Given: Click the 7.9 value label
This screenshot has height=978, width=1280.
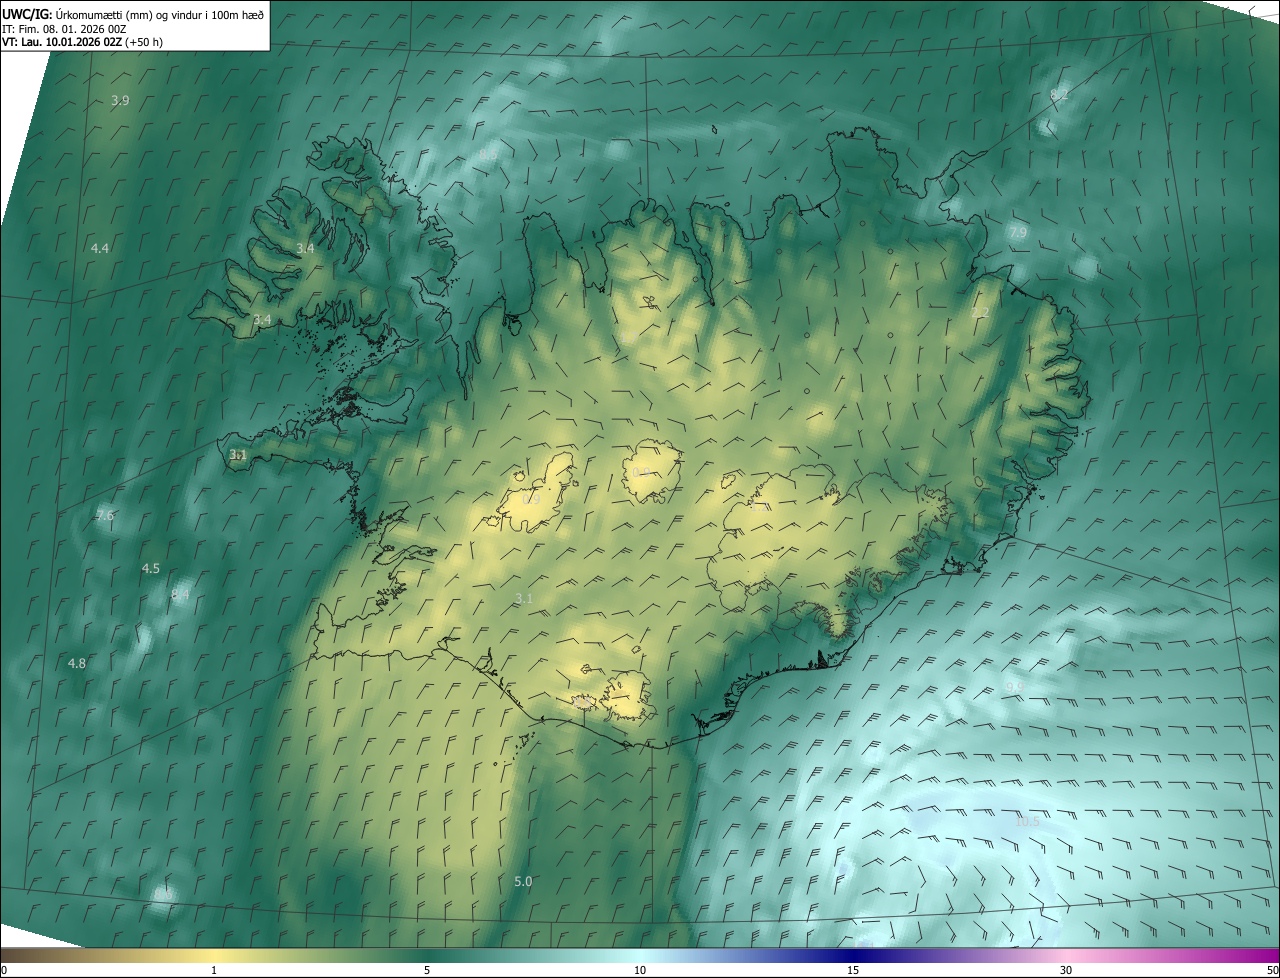Looking at the screenshot, I should tap(1018, 232).
